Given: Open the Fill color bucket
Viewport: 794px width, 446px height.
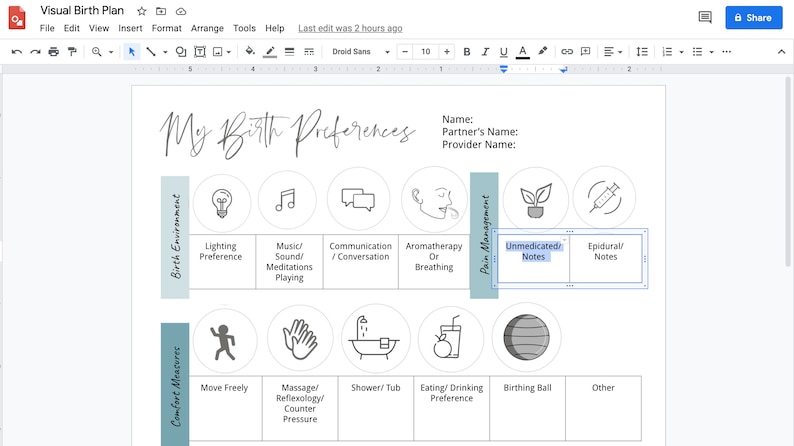Looking at the screenshot, I should [x=250, y=51].
